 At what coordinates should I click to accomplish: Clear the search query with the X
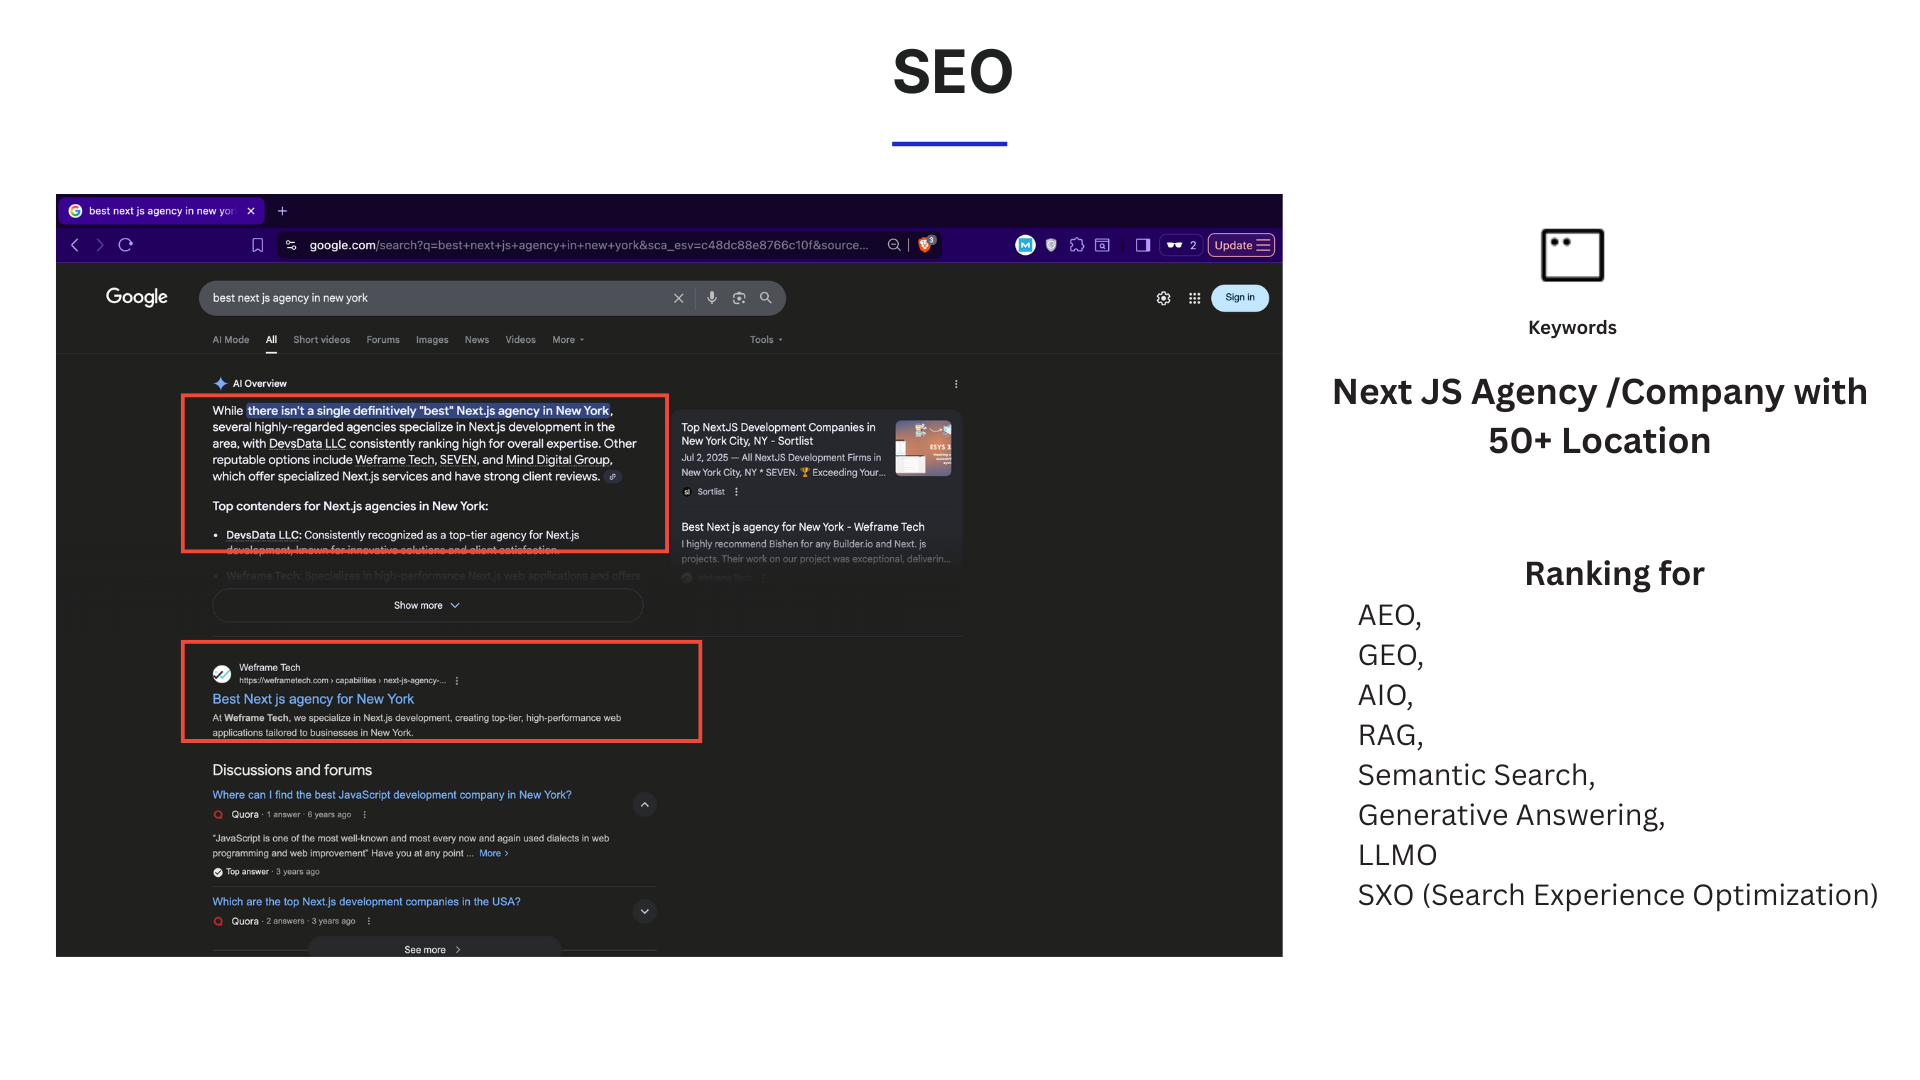[679, 297]
